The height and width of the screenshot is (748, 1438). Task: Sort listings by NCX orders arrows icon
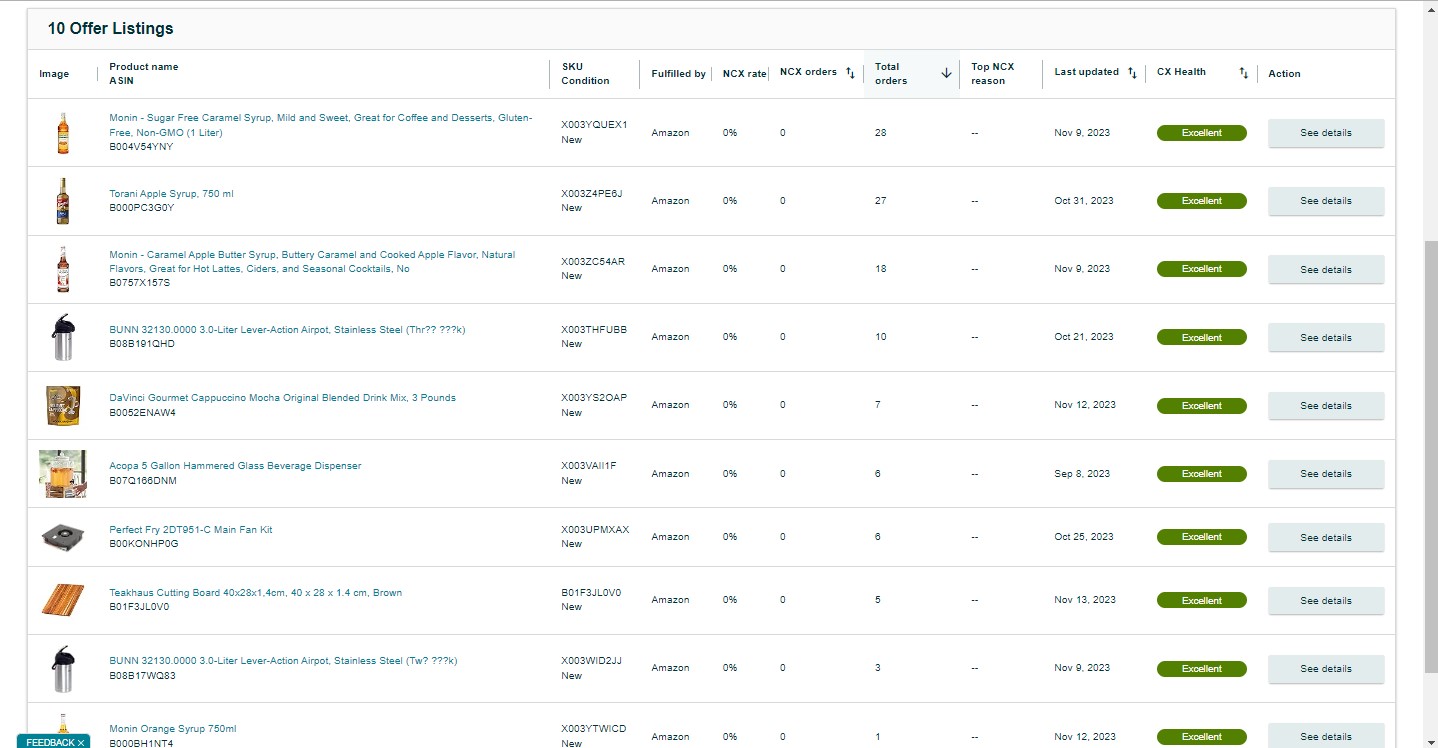pyautogui.click(x=850, y=73)
